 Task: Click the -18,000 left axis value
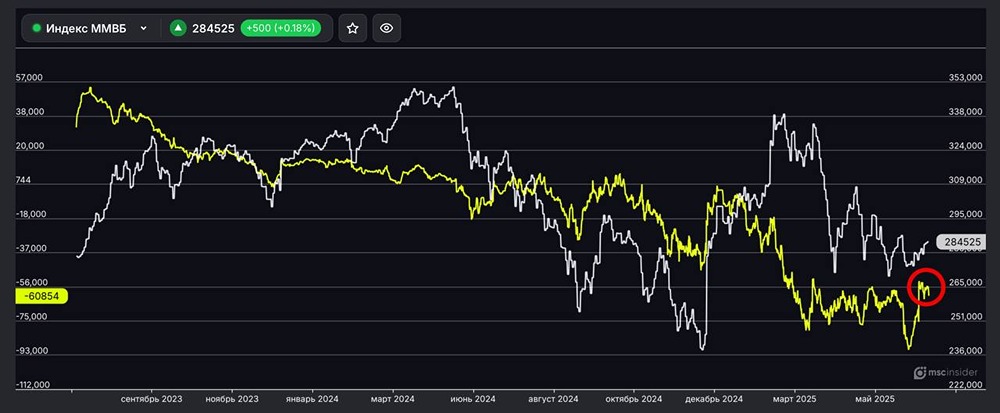[x=30, y=215]
